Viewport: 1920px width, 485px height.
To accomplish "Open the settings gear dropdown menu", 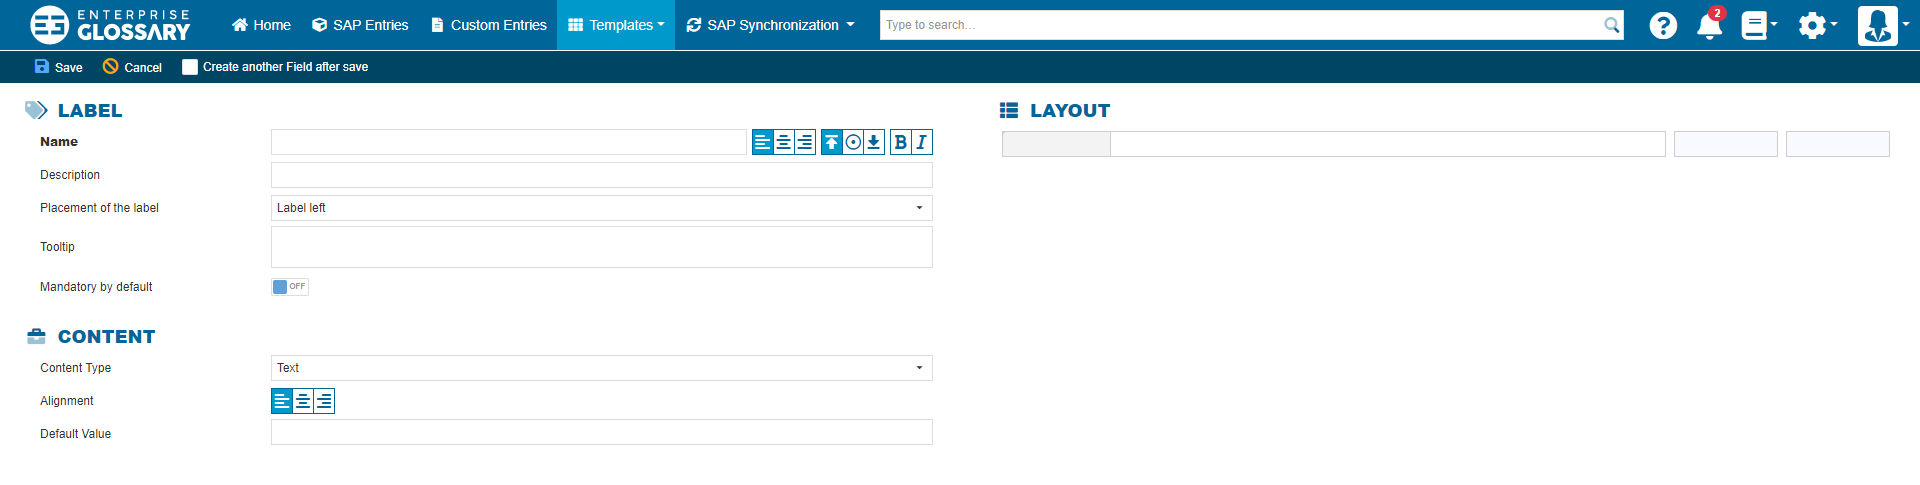I will pyautogui.click(x=1817, y=25).
